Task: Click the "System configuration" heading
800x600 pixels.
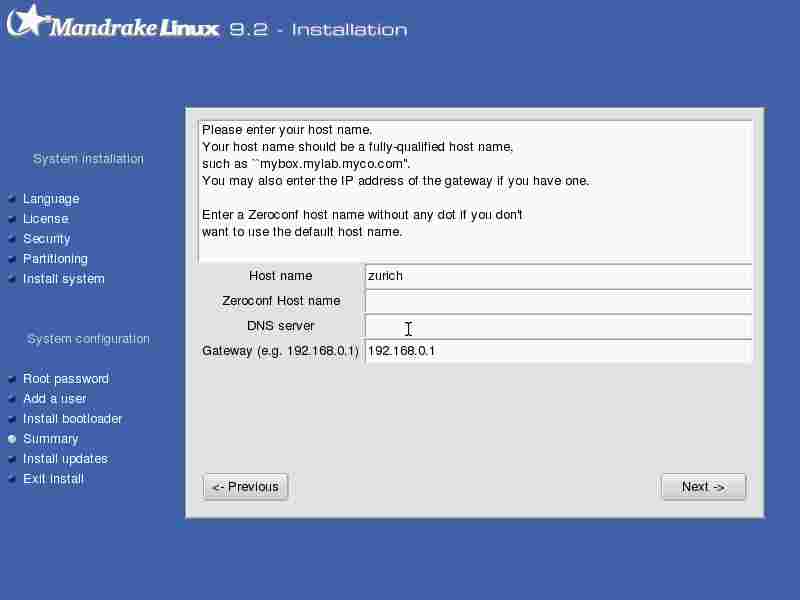Action: pos(88,339)
